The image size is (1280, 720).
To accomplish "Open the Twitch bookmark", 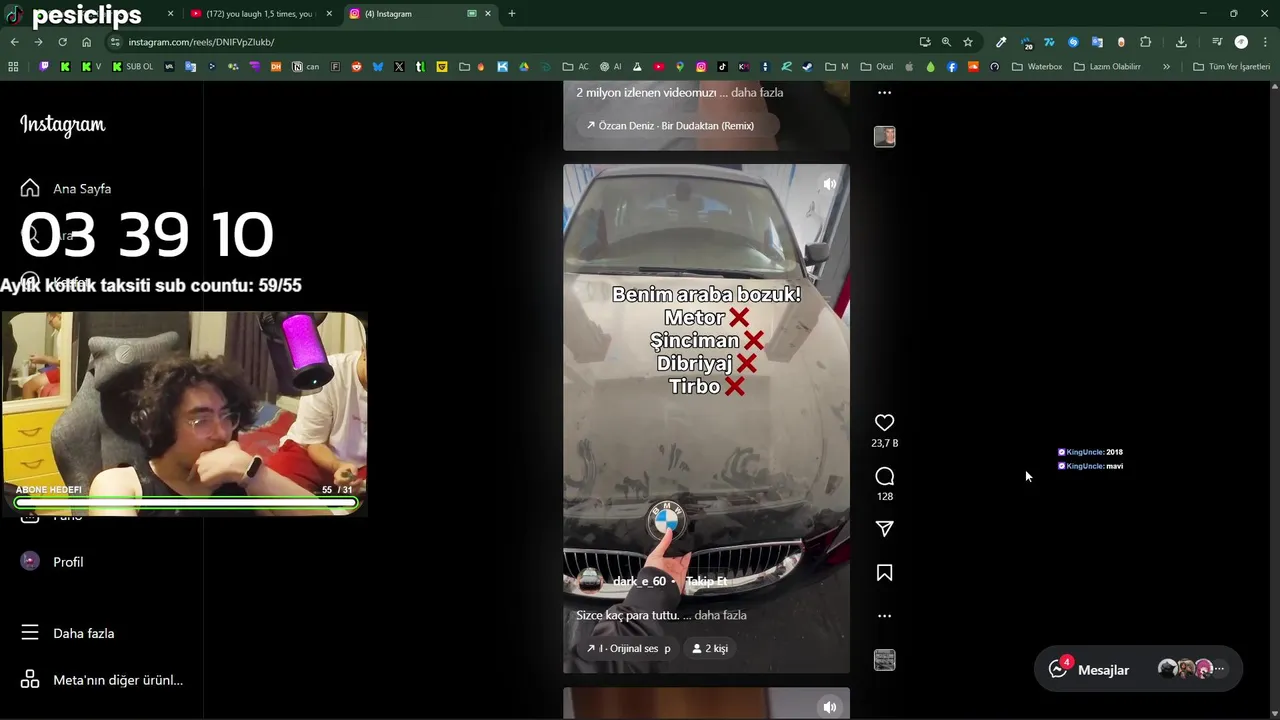I will click(x=44, y=67).
